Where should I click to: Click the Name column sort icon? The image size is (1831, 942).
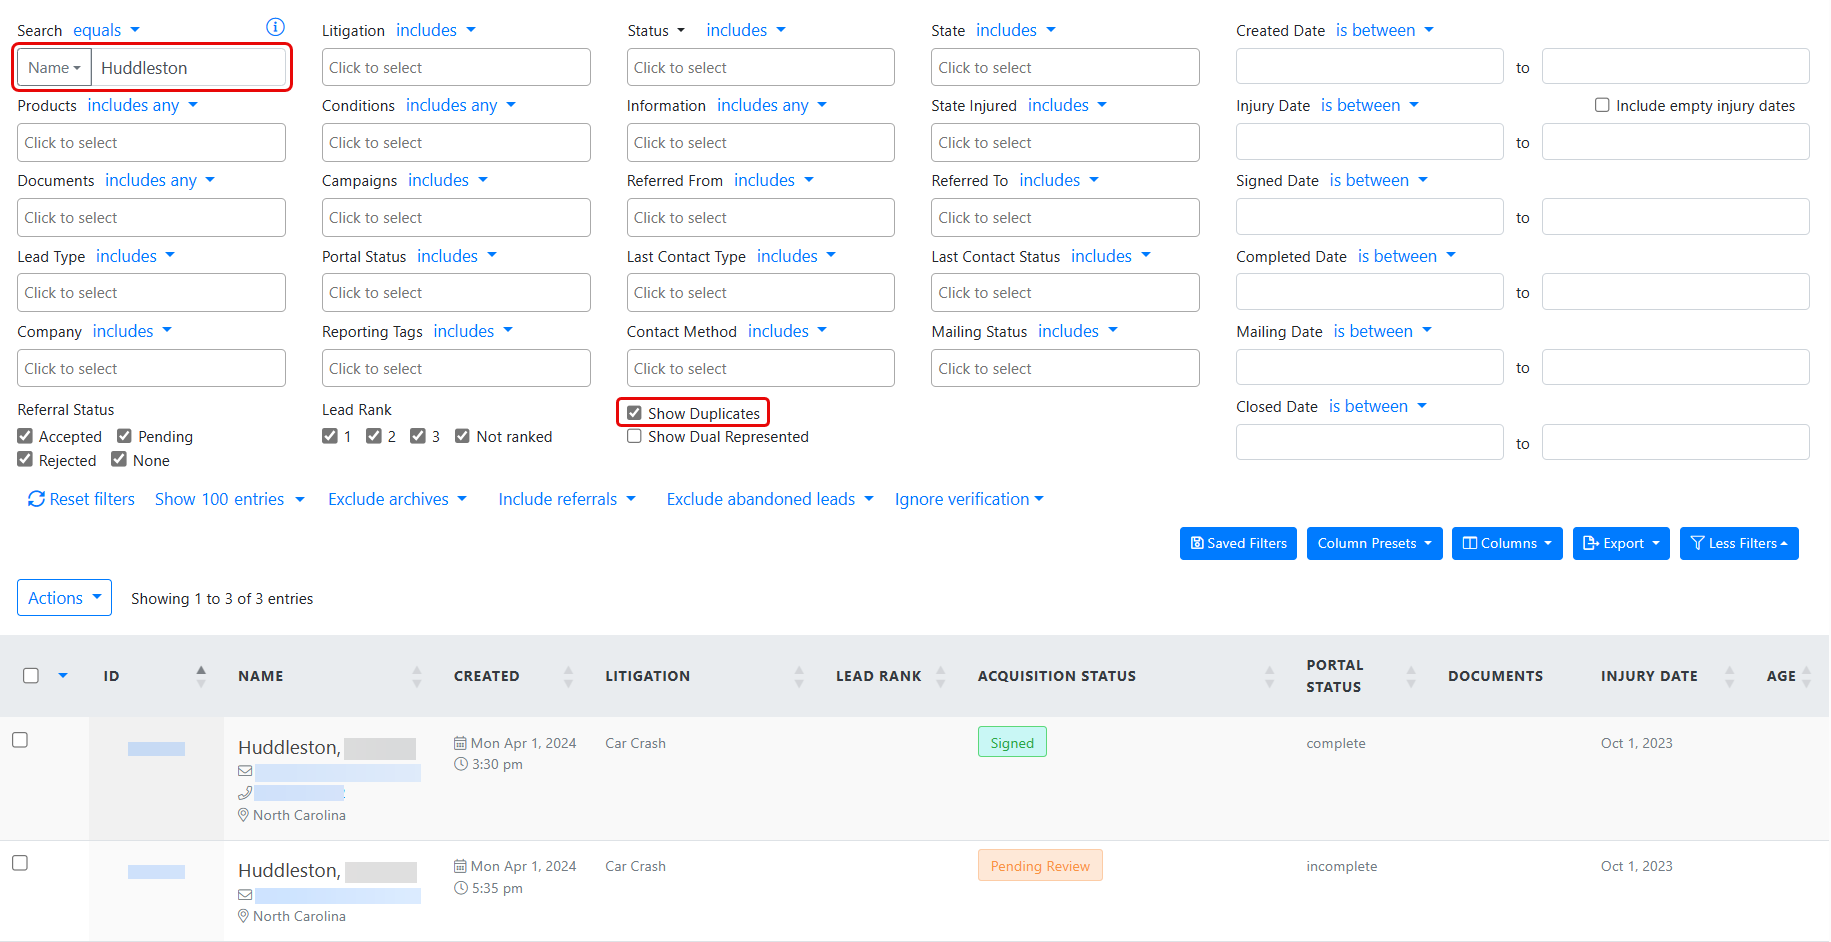417,677
